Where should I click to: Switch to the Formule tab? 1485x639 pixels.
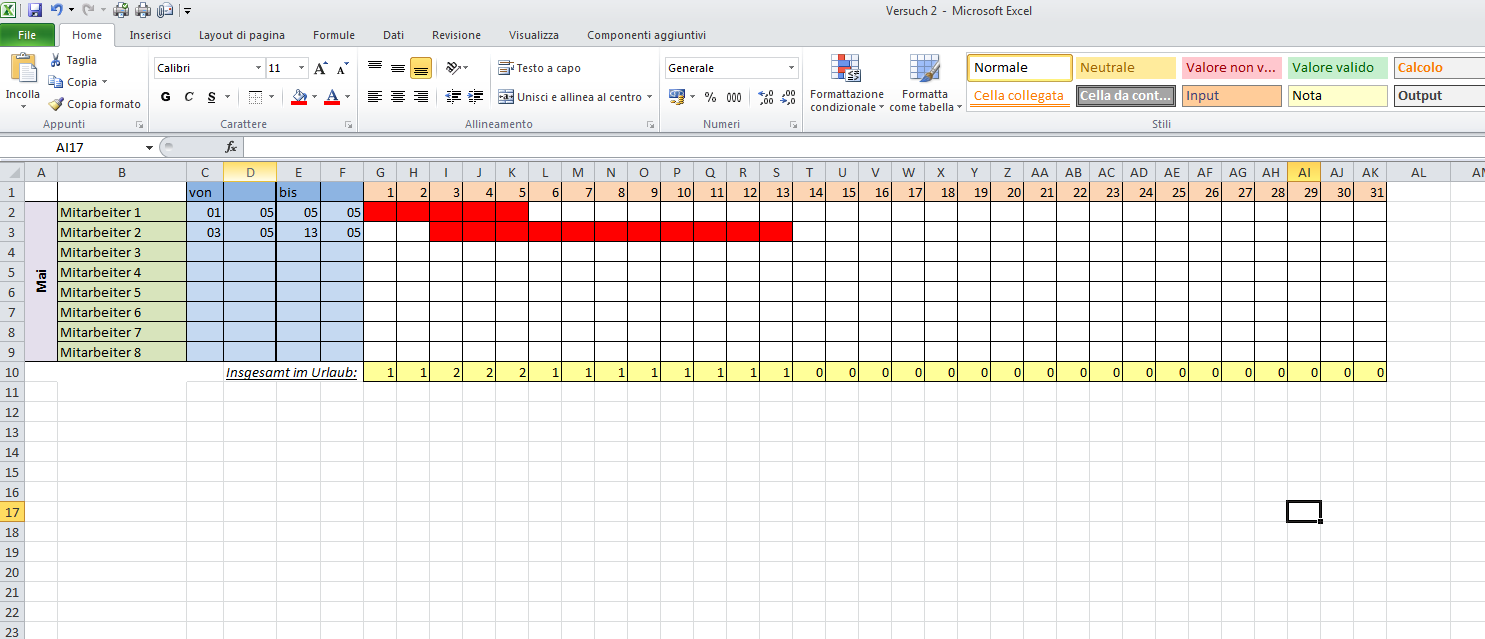[333, 35]
